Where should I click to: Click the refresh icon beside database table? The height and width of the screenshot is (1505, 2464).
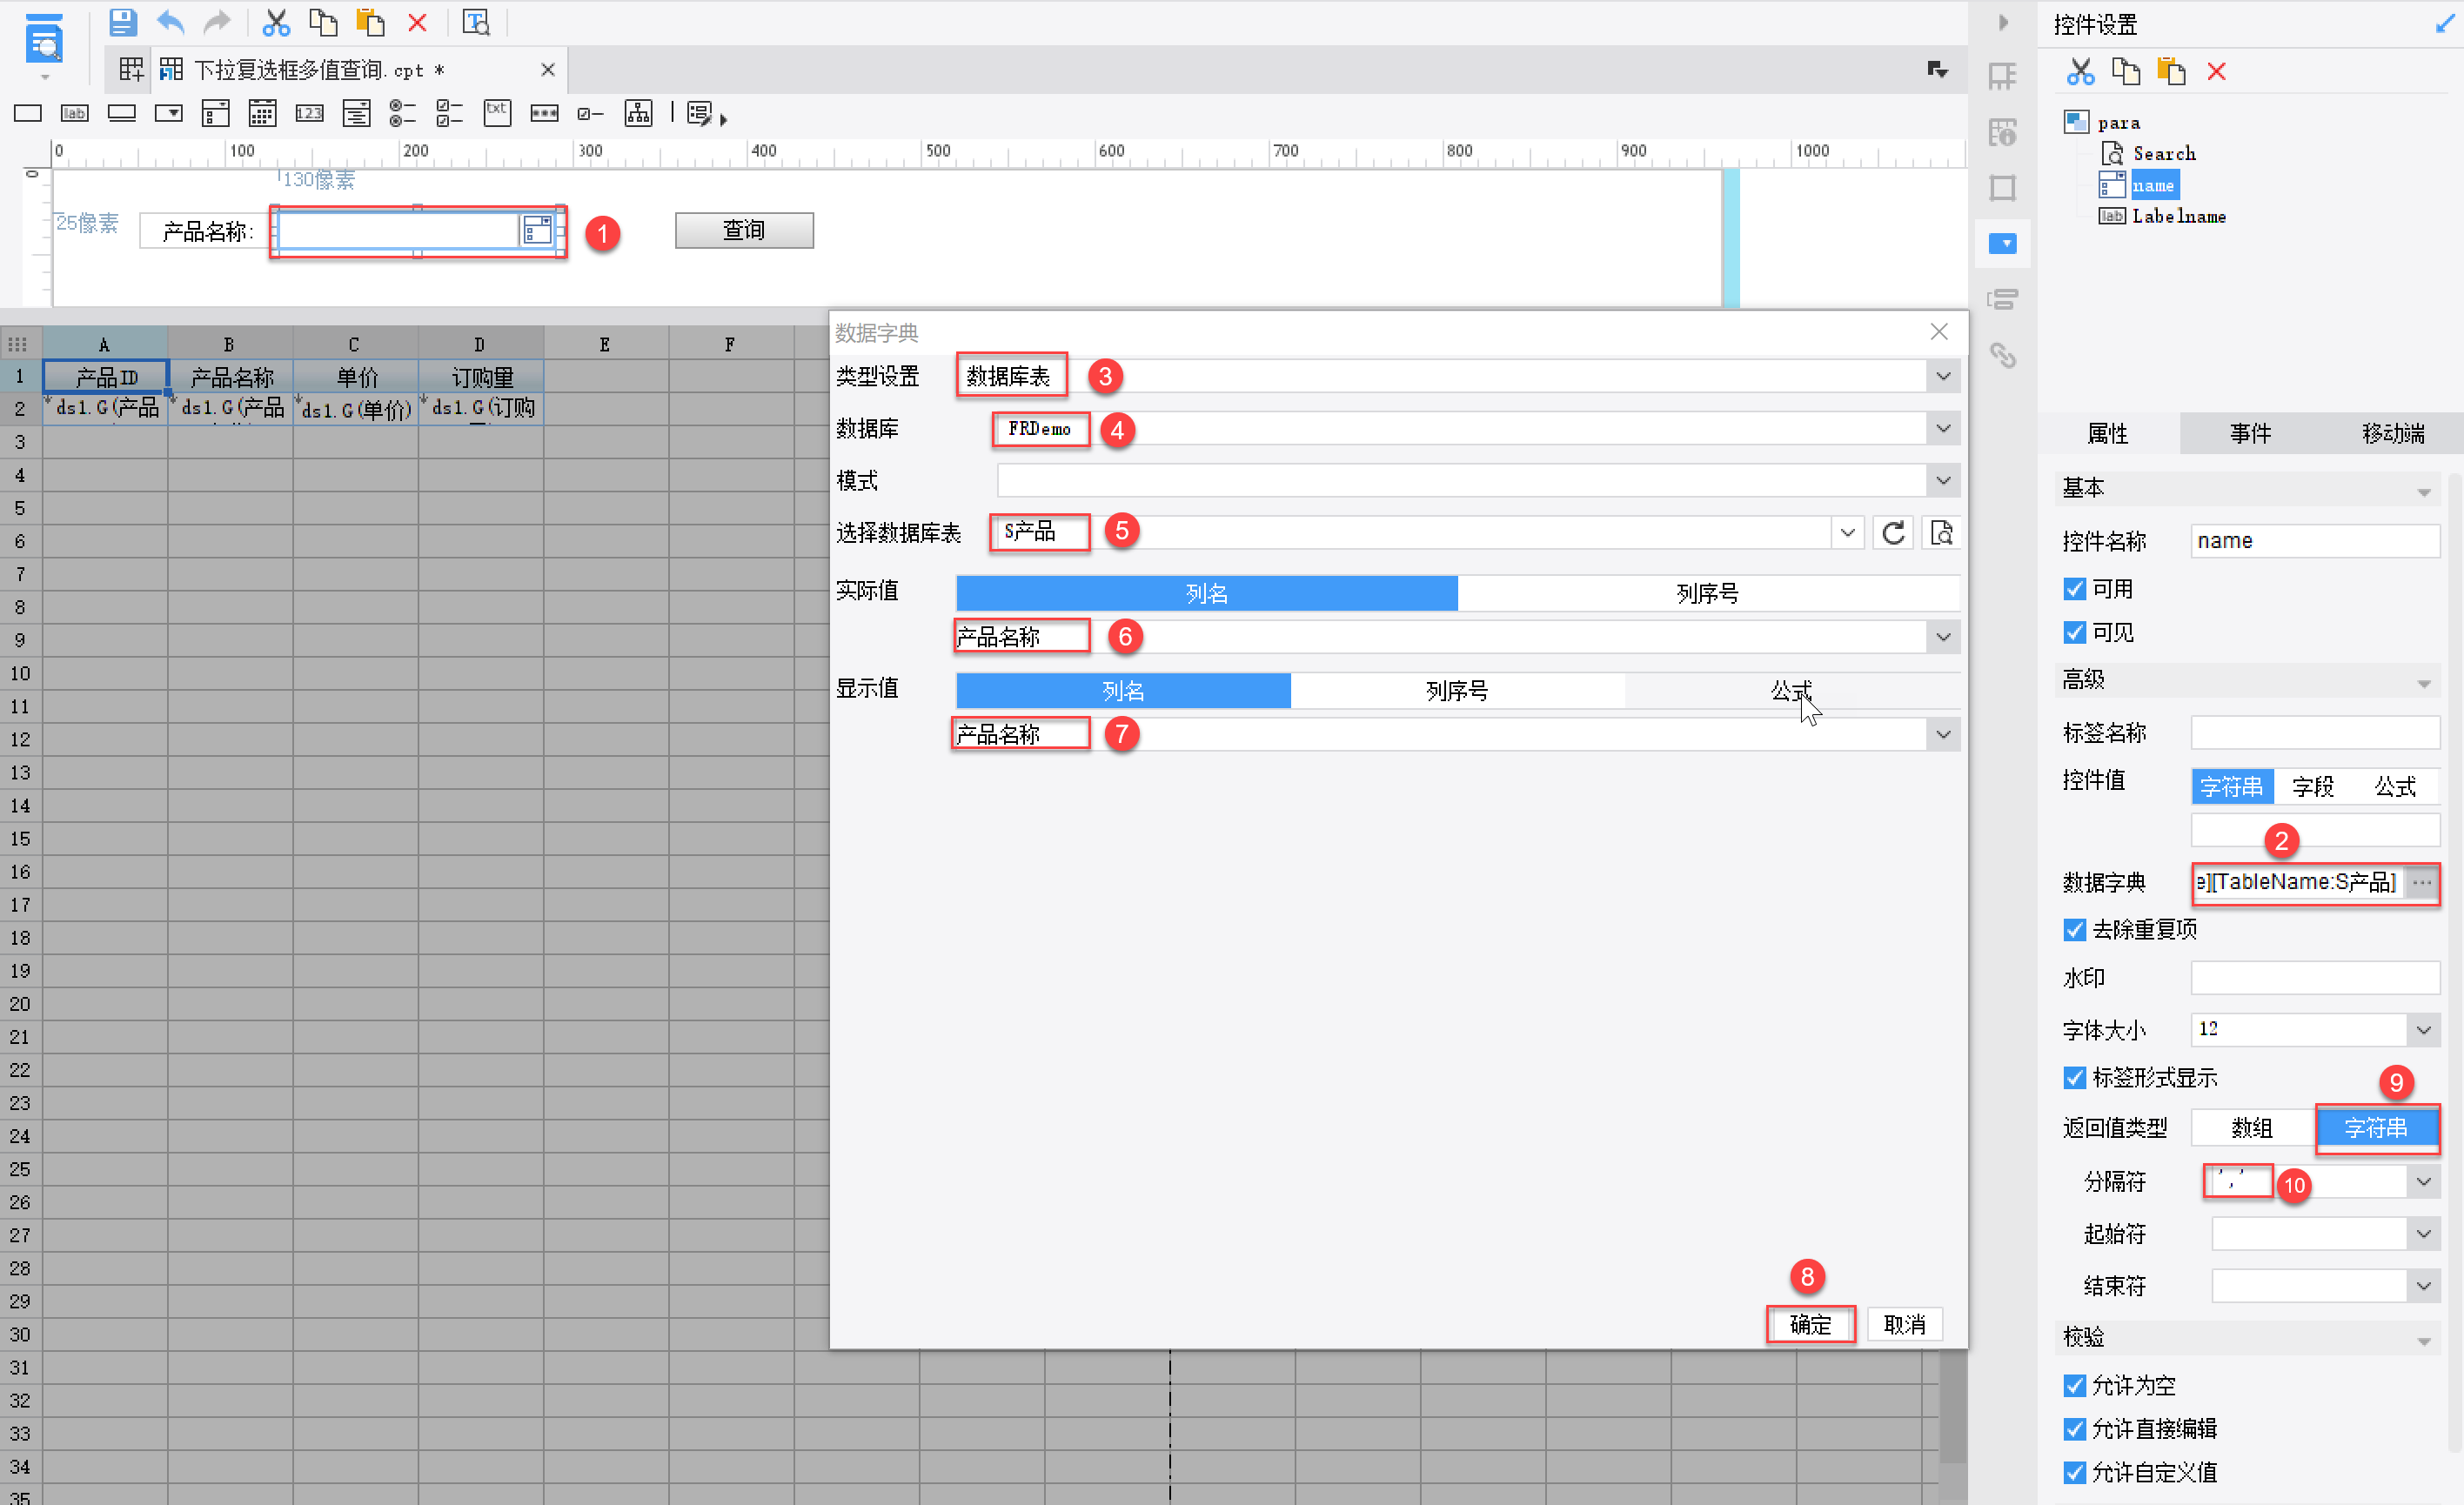coord(1893,533)
